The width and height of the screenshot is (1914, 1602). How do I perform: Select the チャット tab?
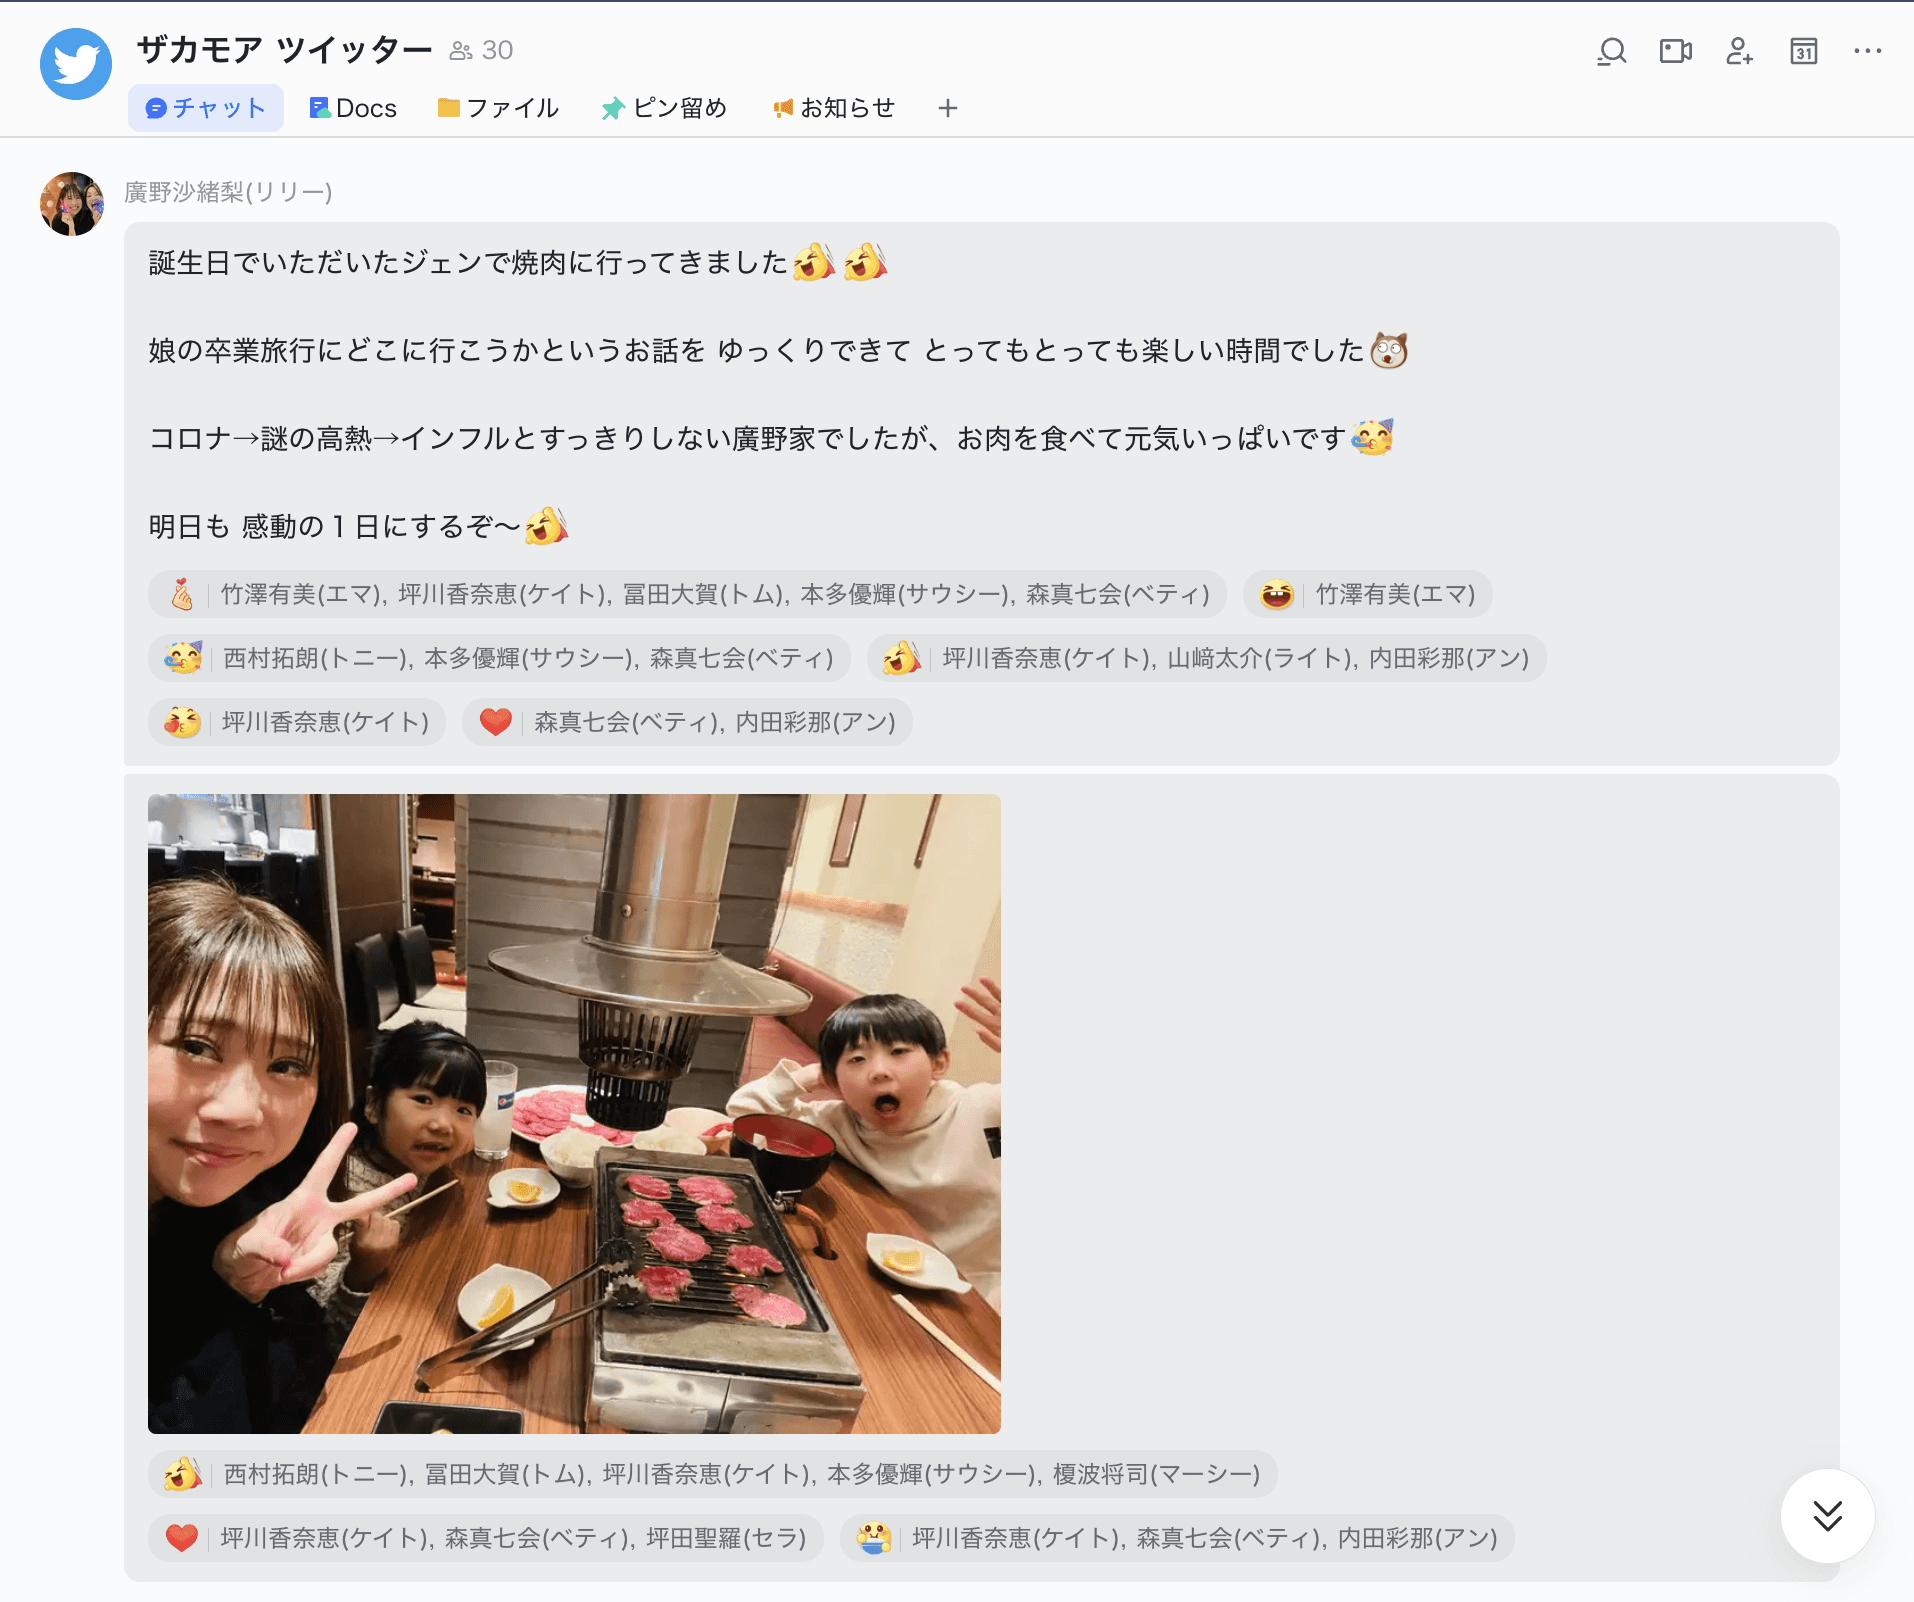point(206,108)
